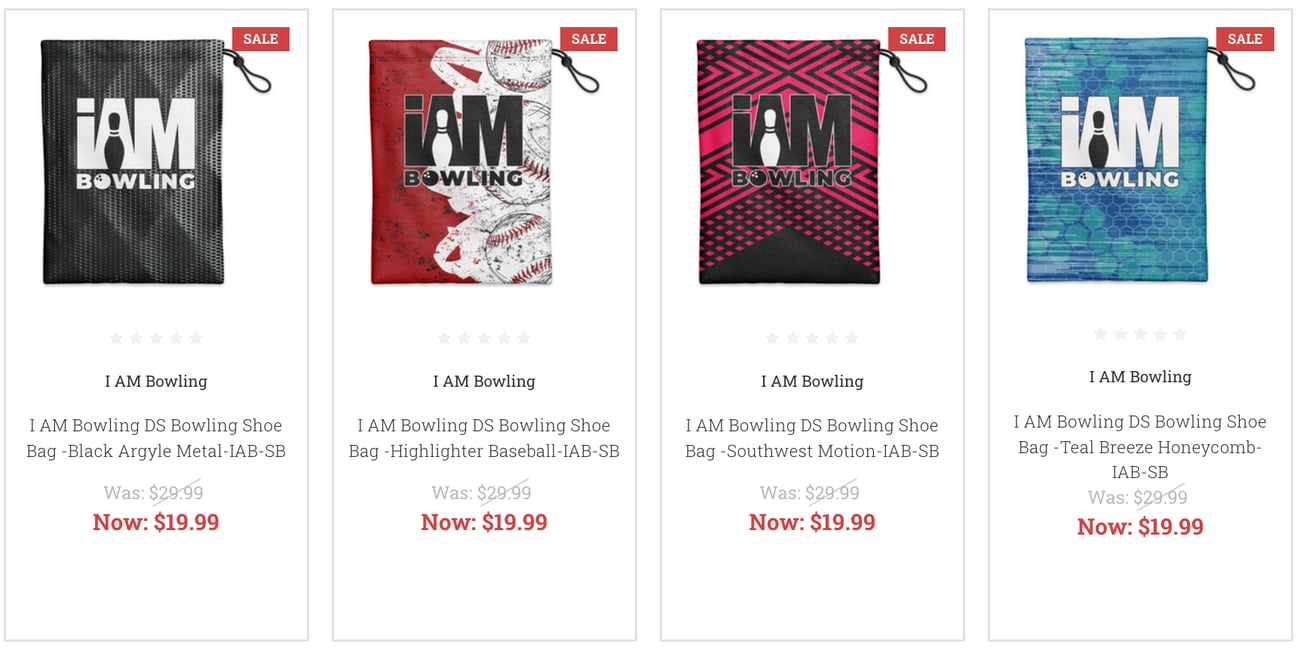Image resolution: width=1300 pixels, height=650 pixels.
Task: Click star rating under Highlighter Baseball bag
Action: pos(484,338)
